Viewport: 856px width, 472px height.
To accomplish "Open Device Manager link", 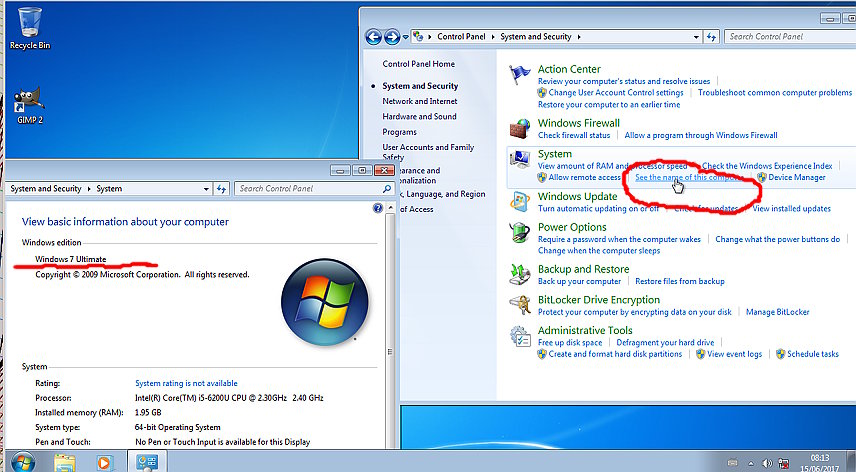I will (796, 177).
